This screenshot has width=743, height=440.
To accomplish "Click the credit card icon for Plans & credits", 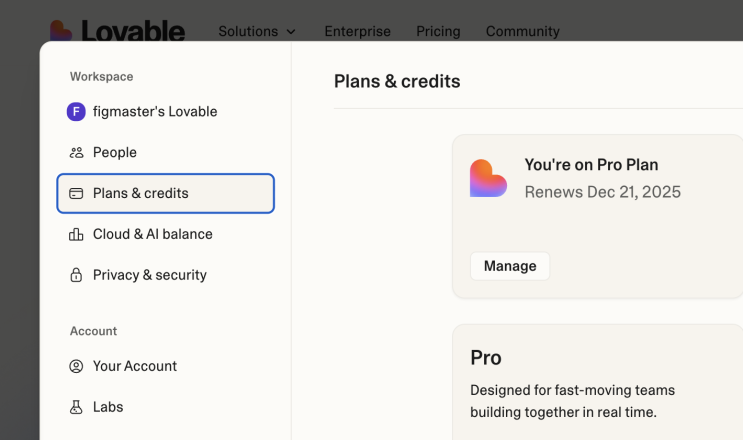I will [76, 193].
